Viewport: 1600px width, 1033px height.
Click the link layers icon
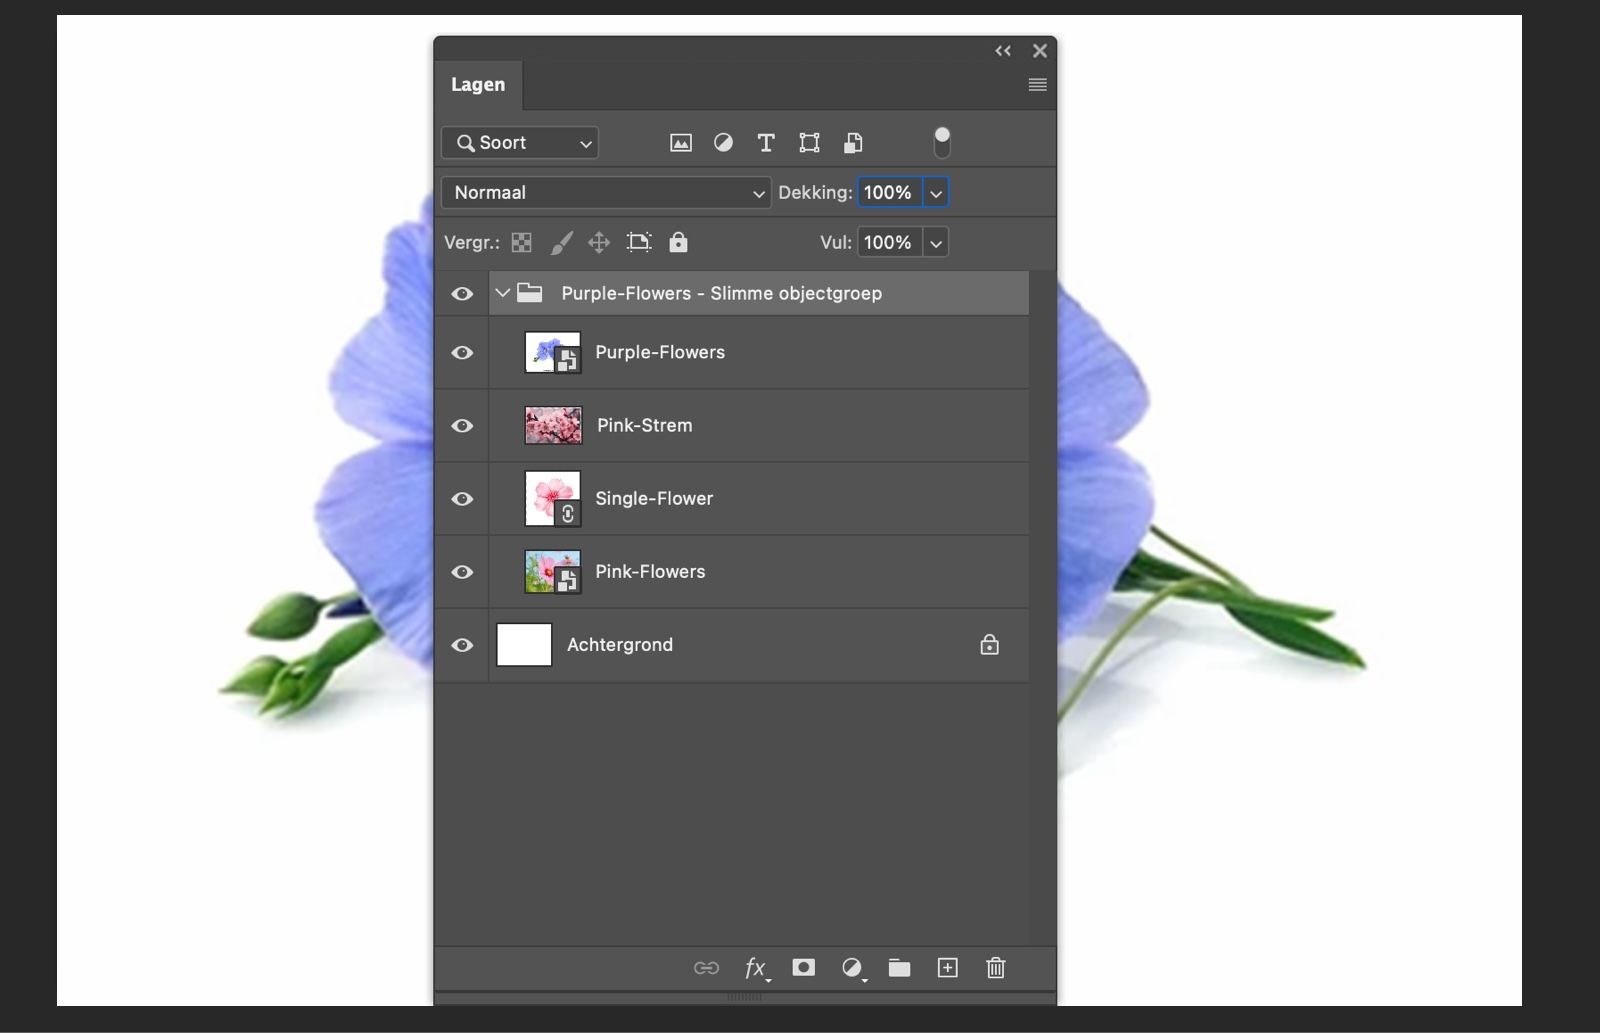coord(706,968)
